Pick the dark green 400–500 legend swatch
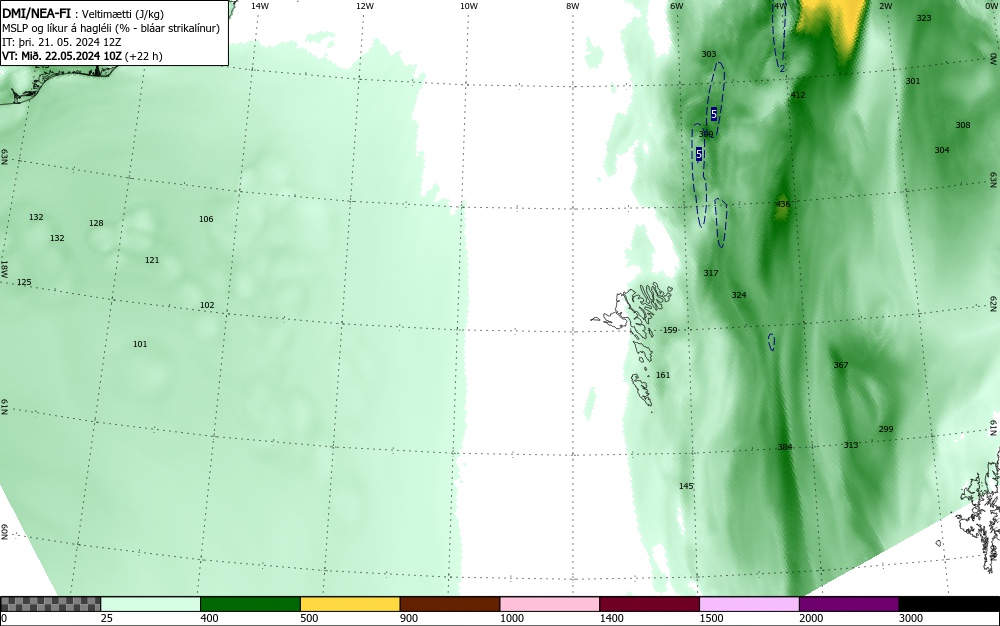This screenshot has height=626, width=1000. point(250,604)
